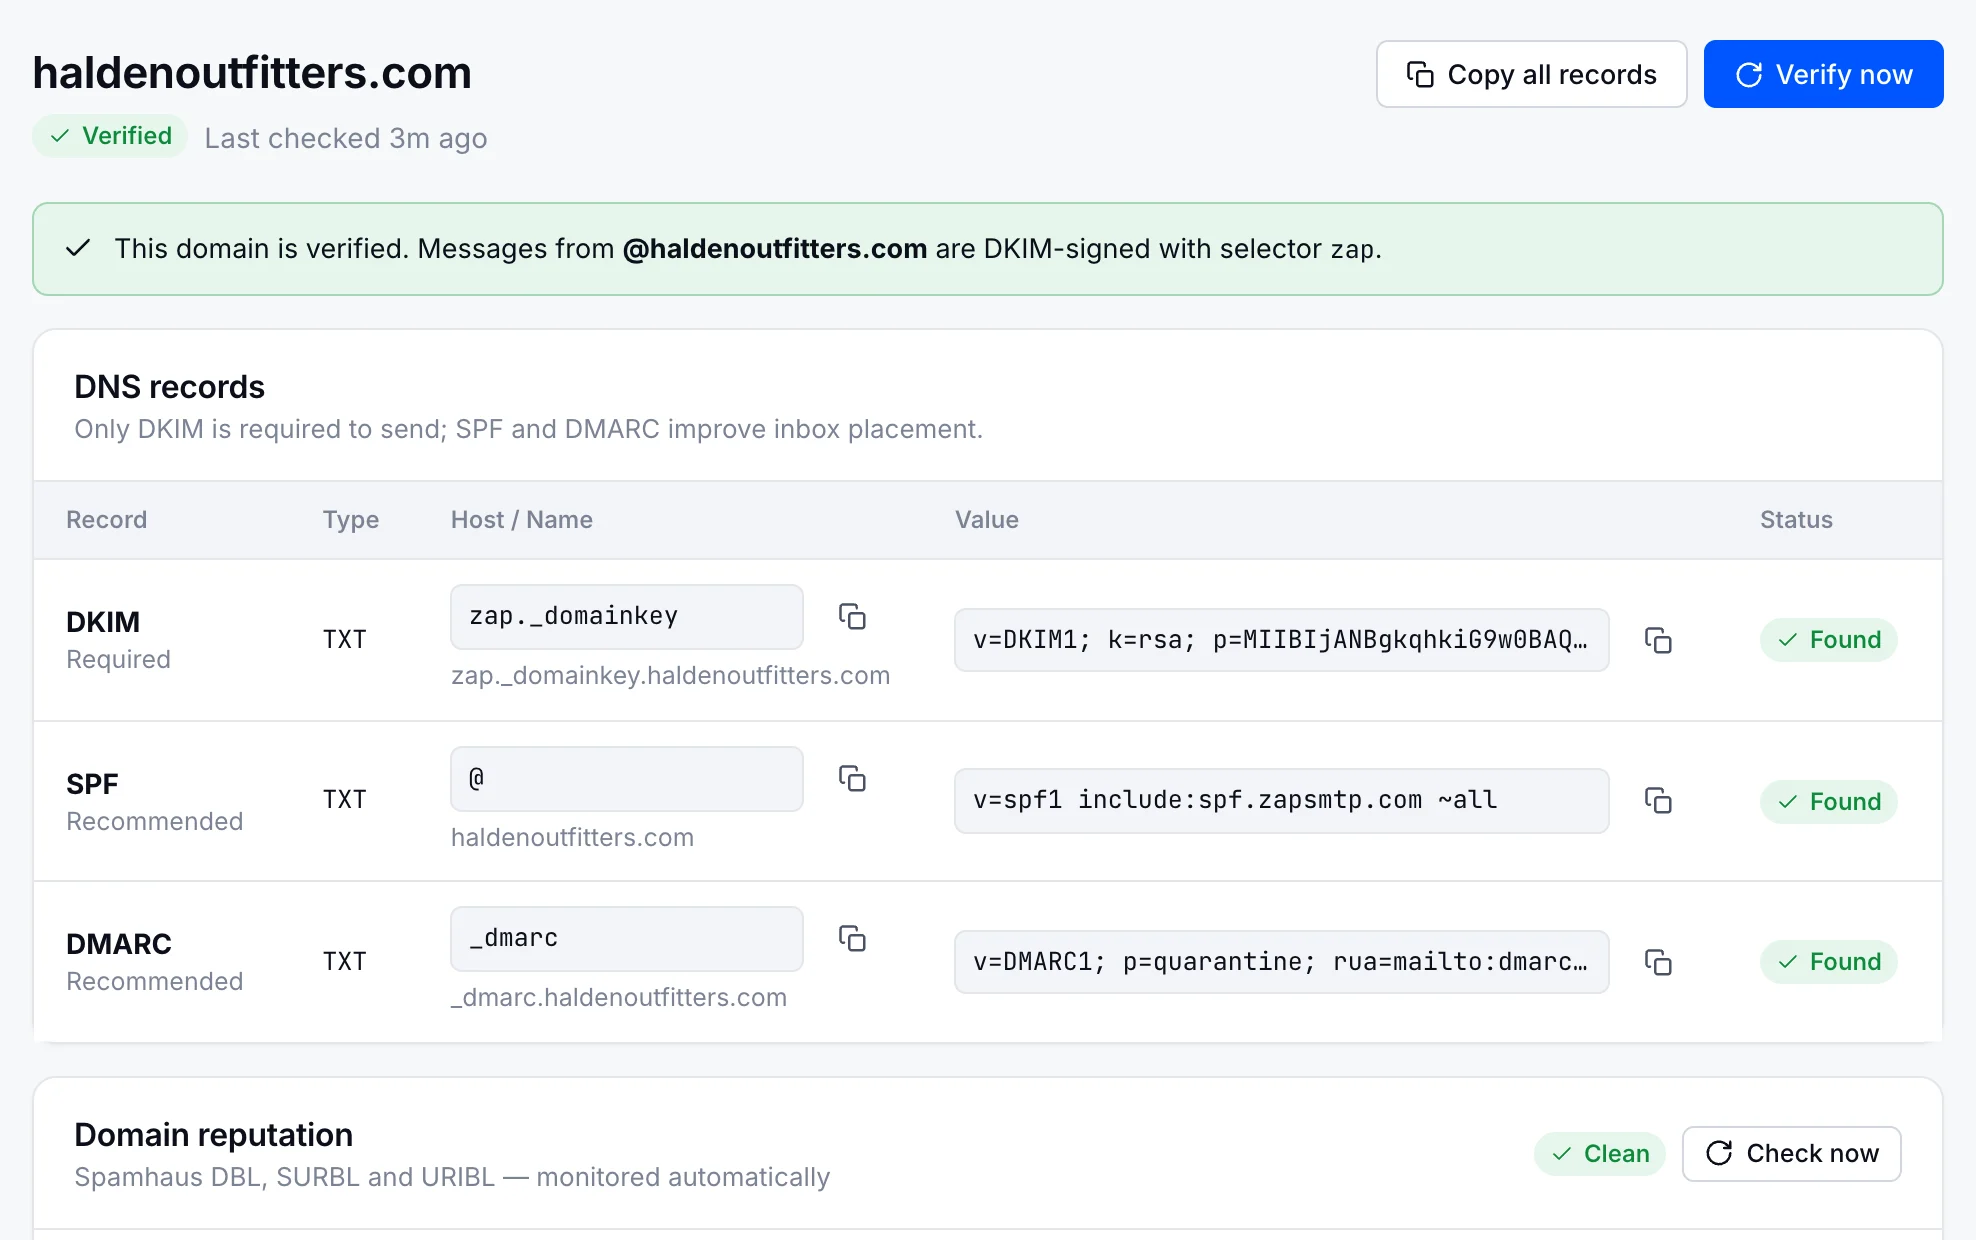
Task: Run domain reputation Check now
Action: 1791,1153
